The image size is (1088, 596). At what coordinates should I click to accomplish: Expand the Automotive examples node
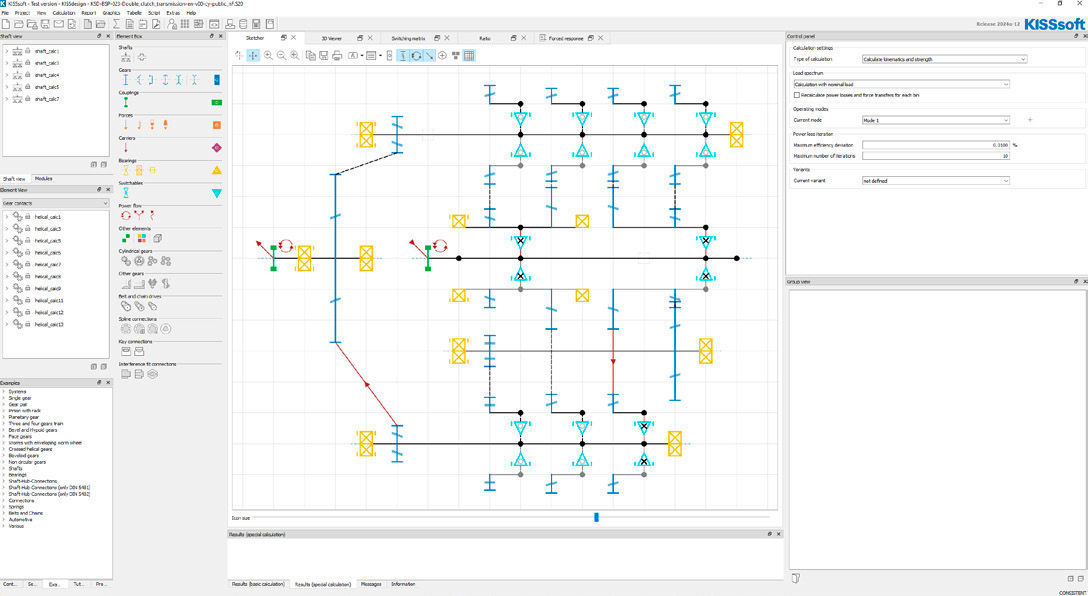[3, 520]
